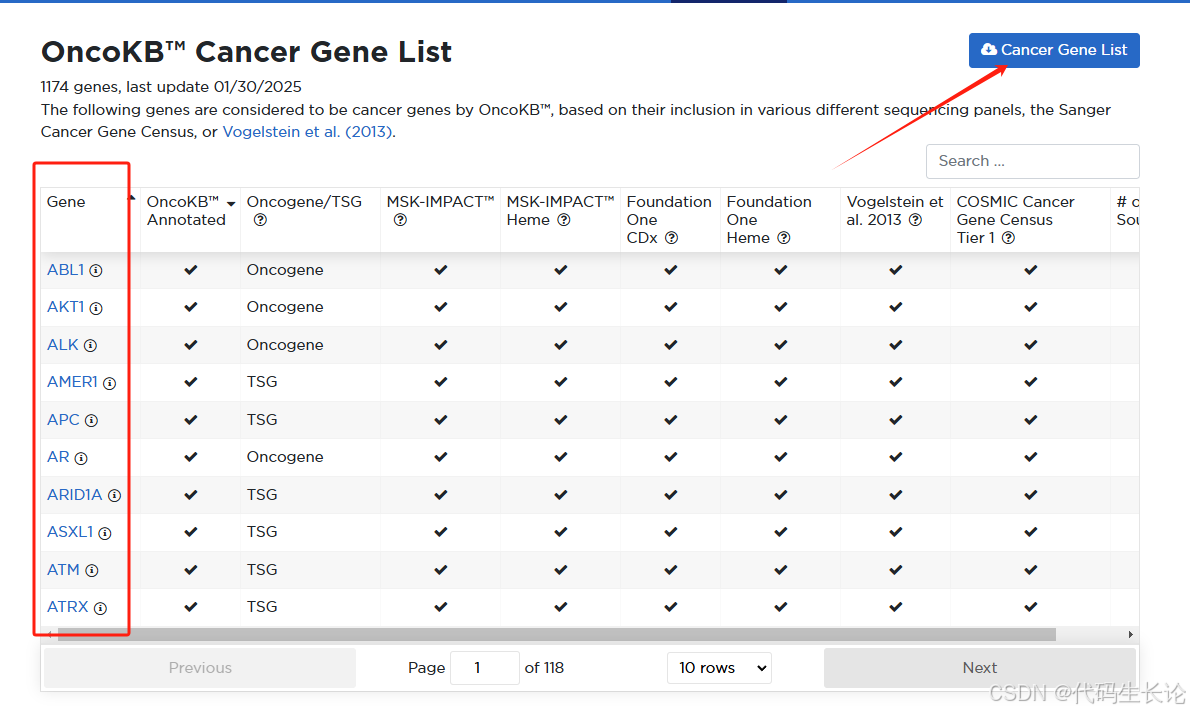The height and width of the screenshot is (713, 1190).
Task: Click the info icon next to ATRX
Action: [100, 608]
